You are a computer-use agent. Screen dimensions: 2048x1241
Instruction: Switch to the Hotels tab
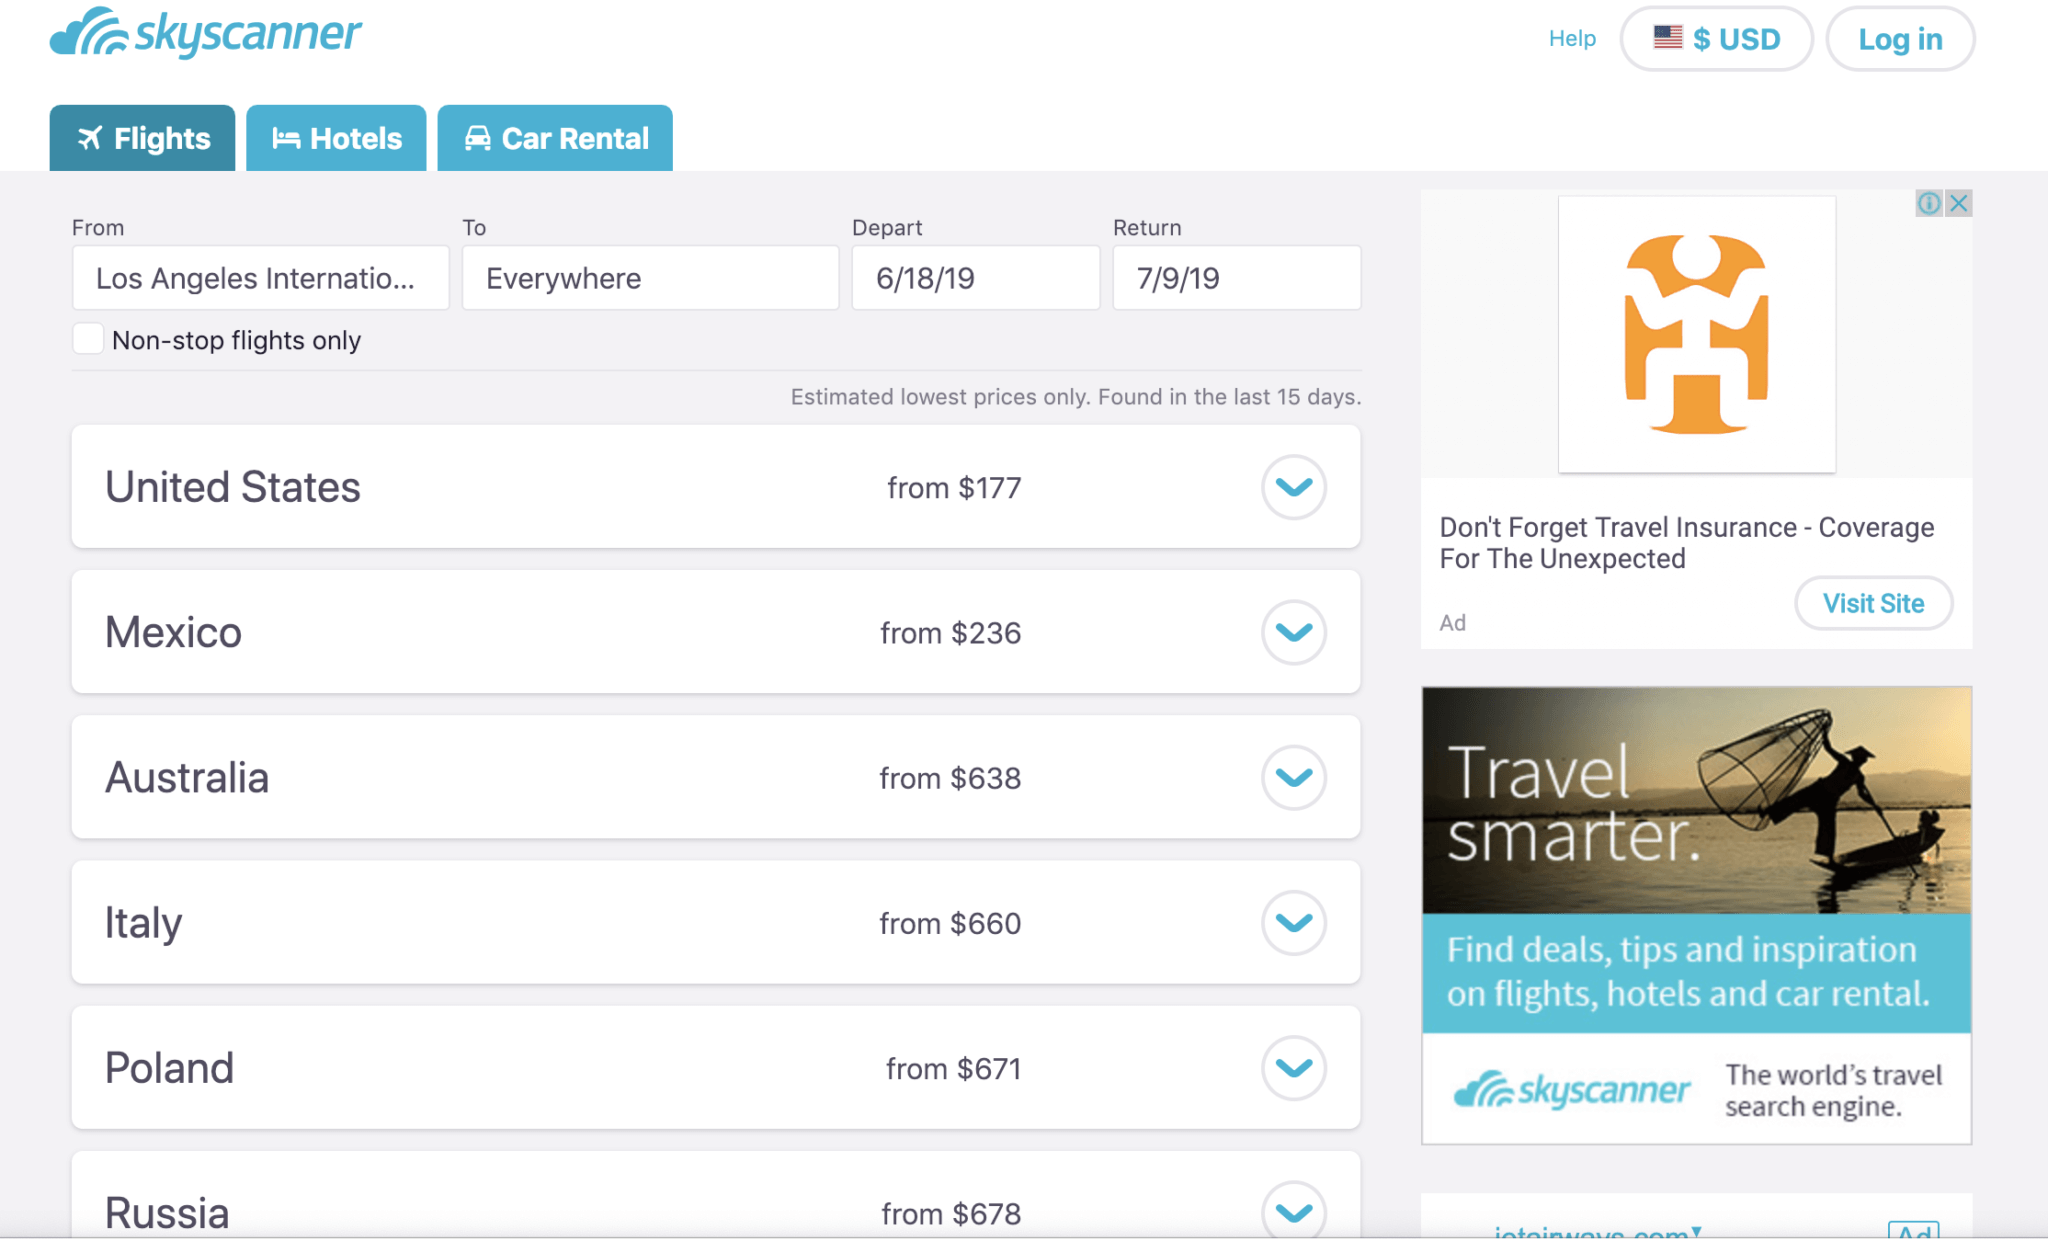(x=336, y=138)
